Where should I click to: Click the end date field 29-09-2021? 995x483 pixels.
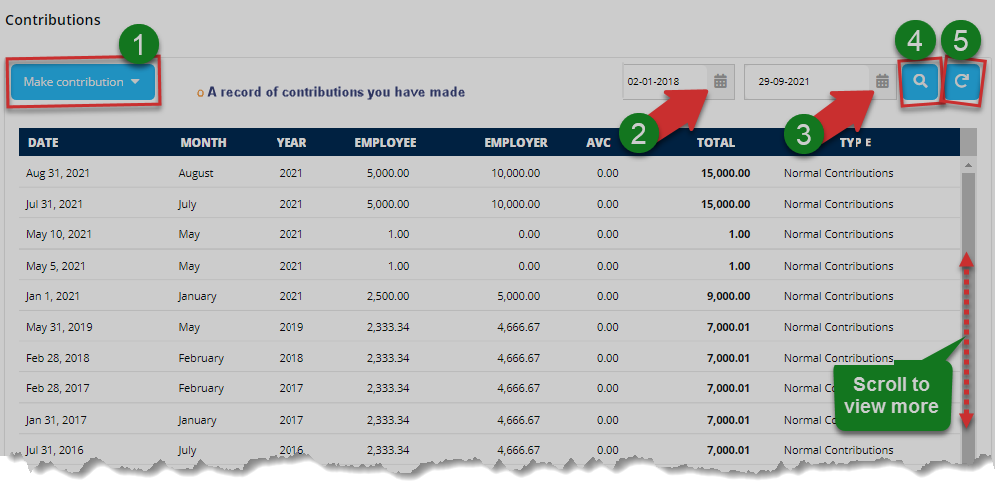click(808, 82)
